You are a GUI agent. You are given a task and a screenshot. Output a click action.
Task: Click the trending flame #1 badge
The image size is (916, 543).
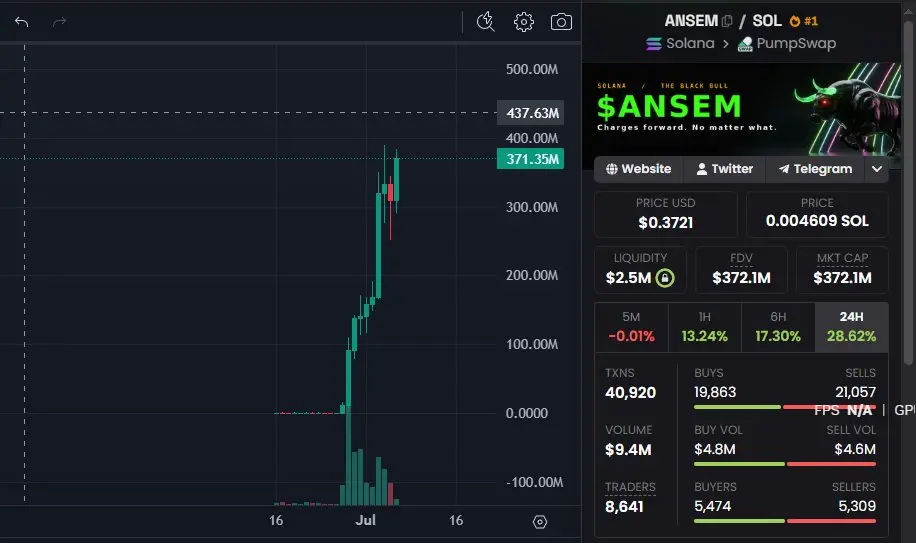[804, 21]
